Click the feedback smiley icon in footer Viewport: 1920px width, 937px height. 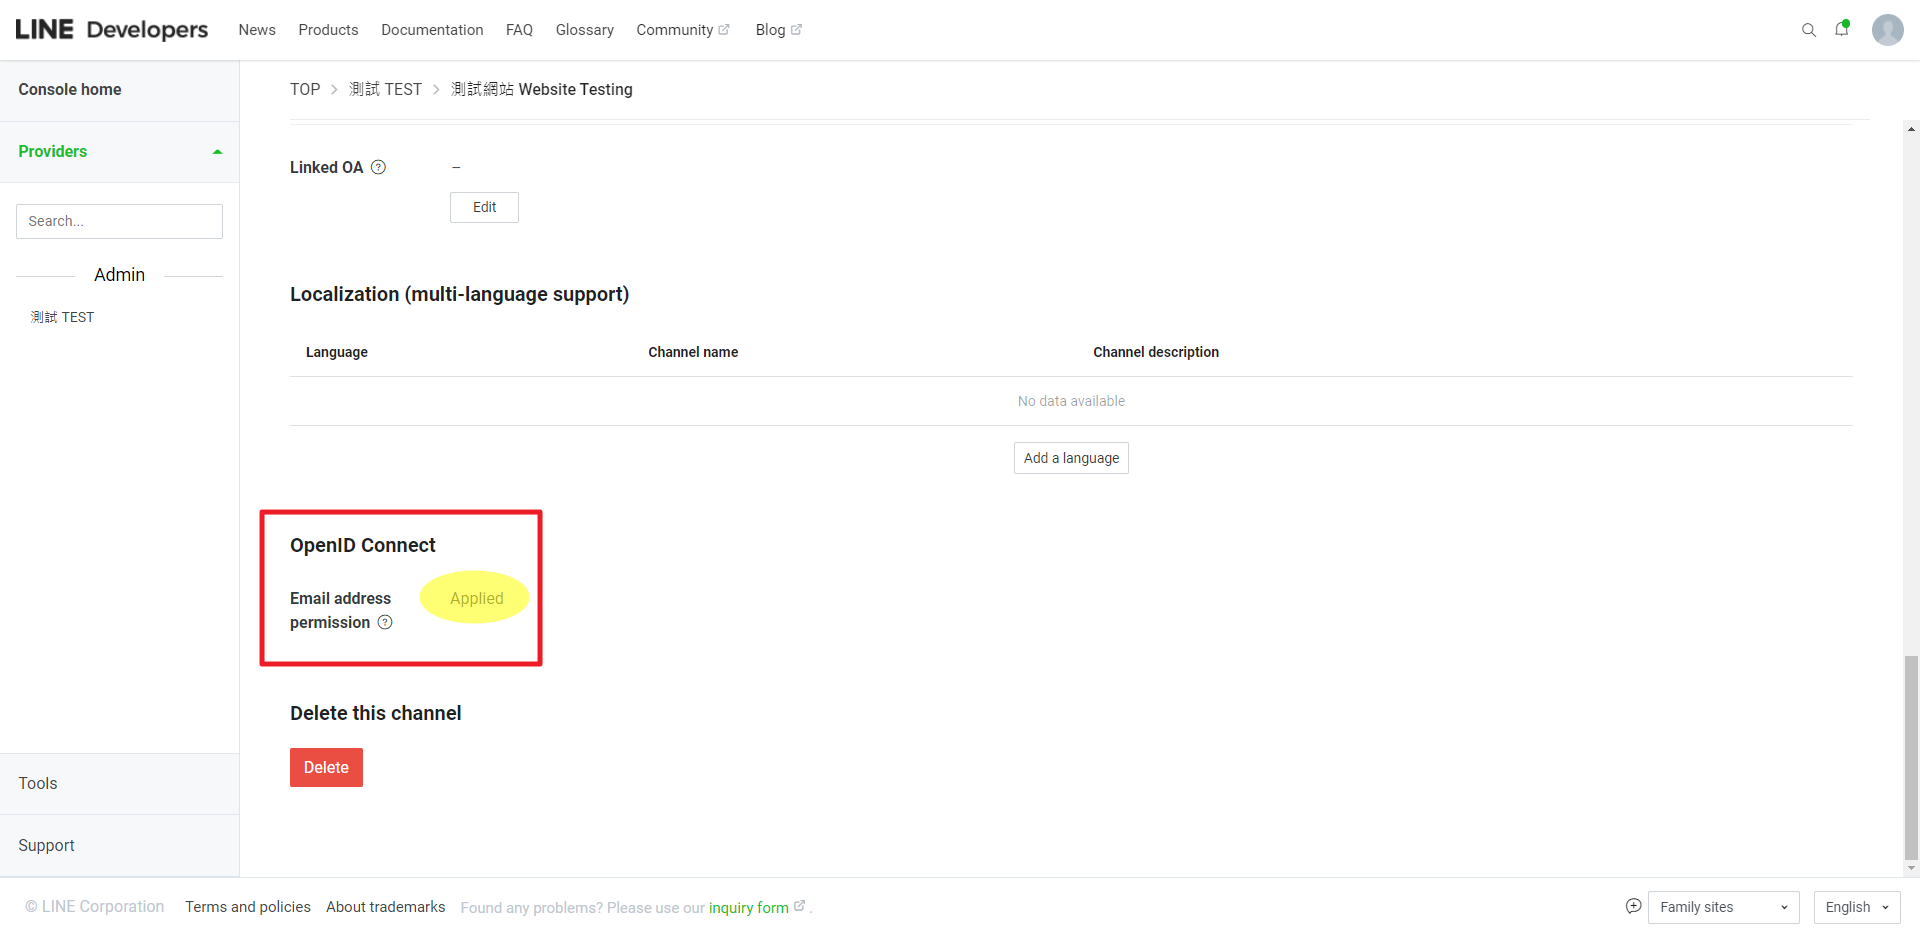(1633, 906)
